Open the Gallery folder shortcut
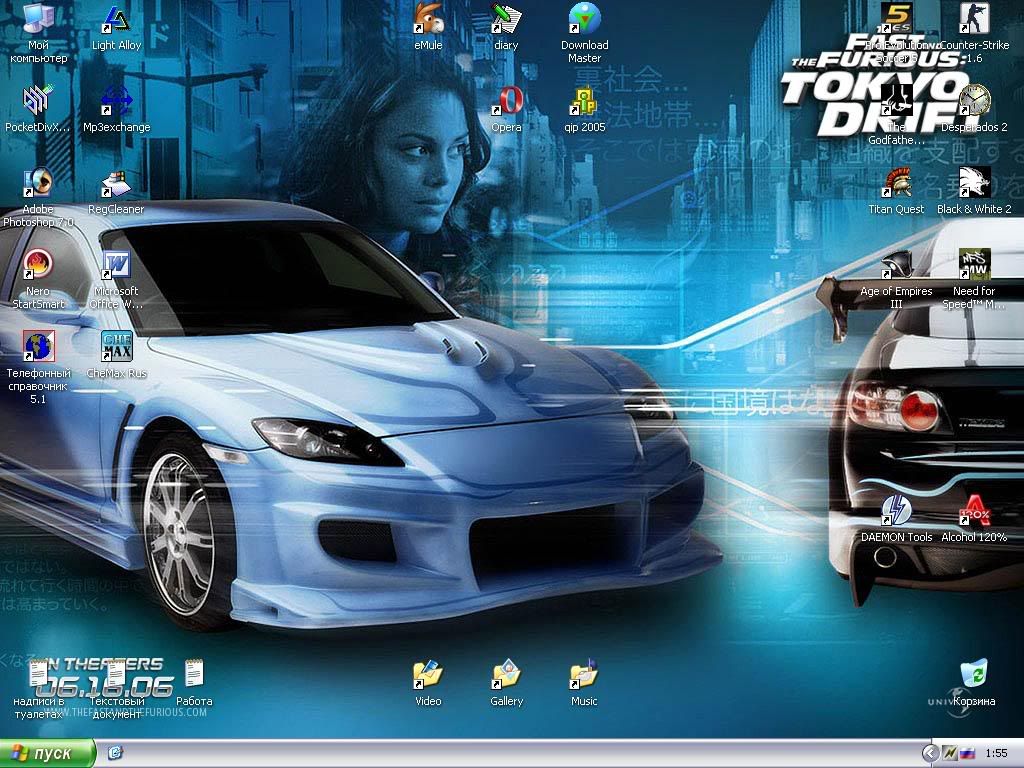 point(506,675)
